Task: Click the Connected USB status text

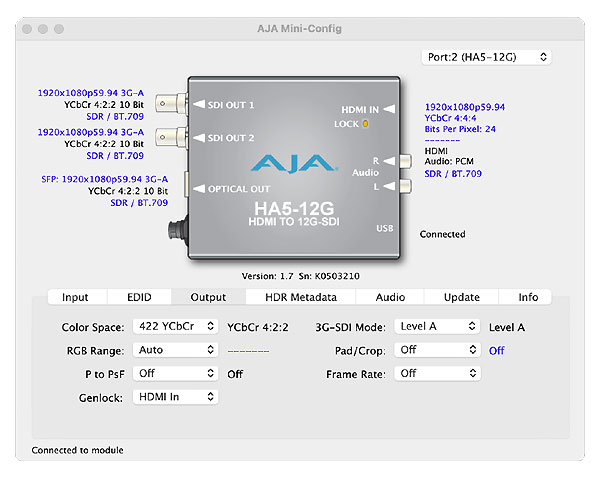Action: (443, 234)
